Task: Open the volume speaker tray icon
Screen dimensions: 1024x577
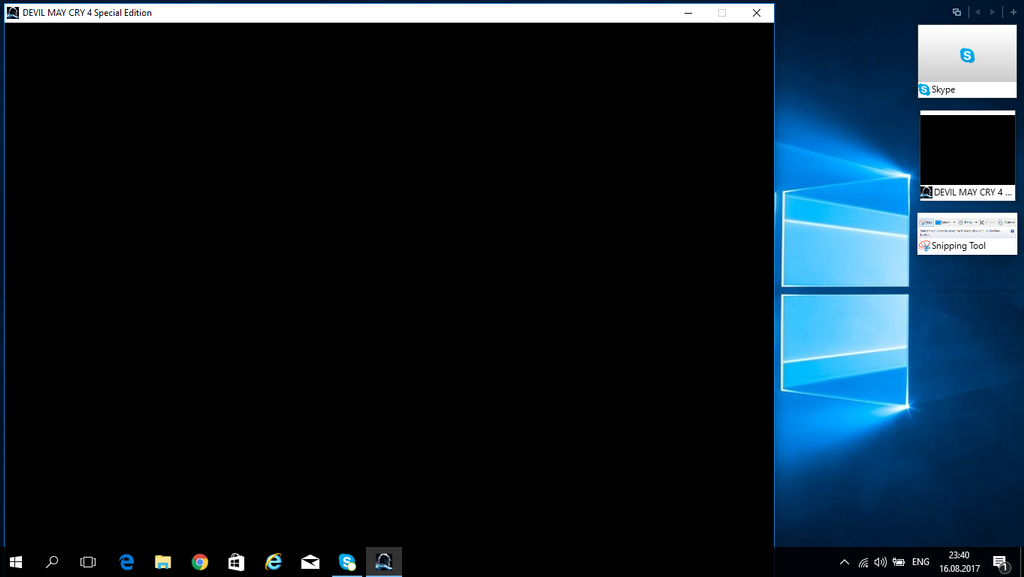Action: point(880,562)
